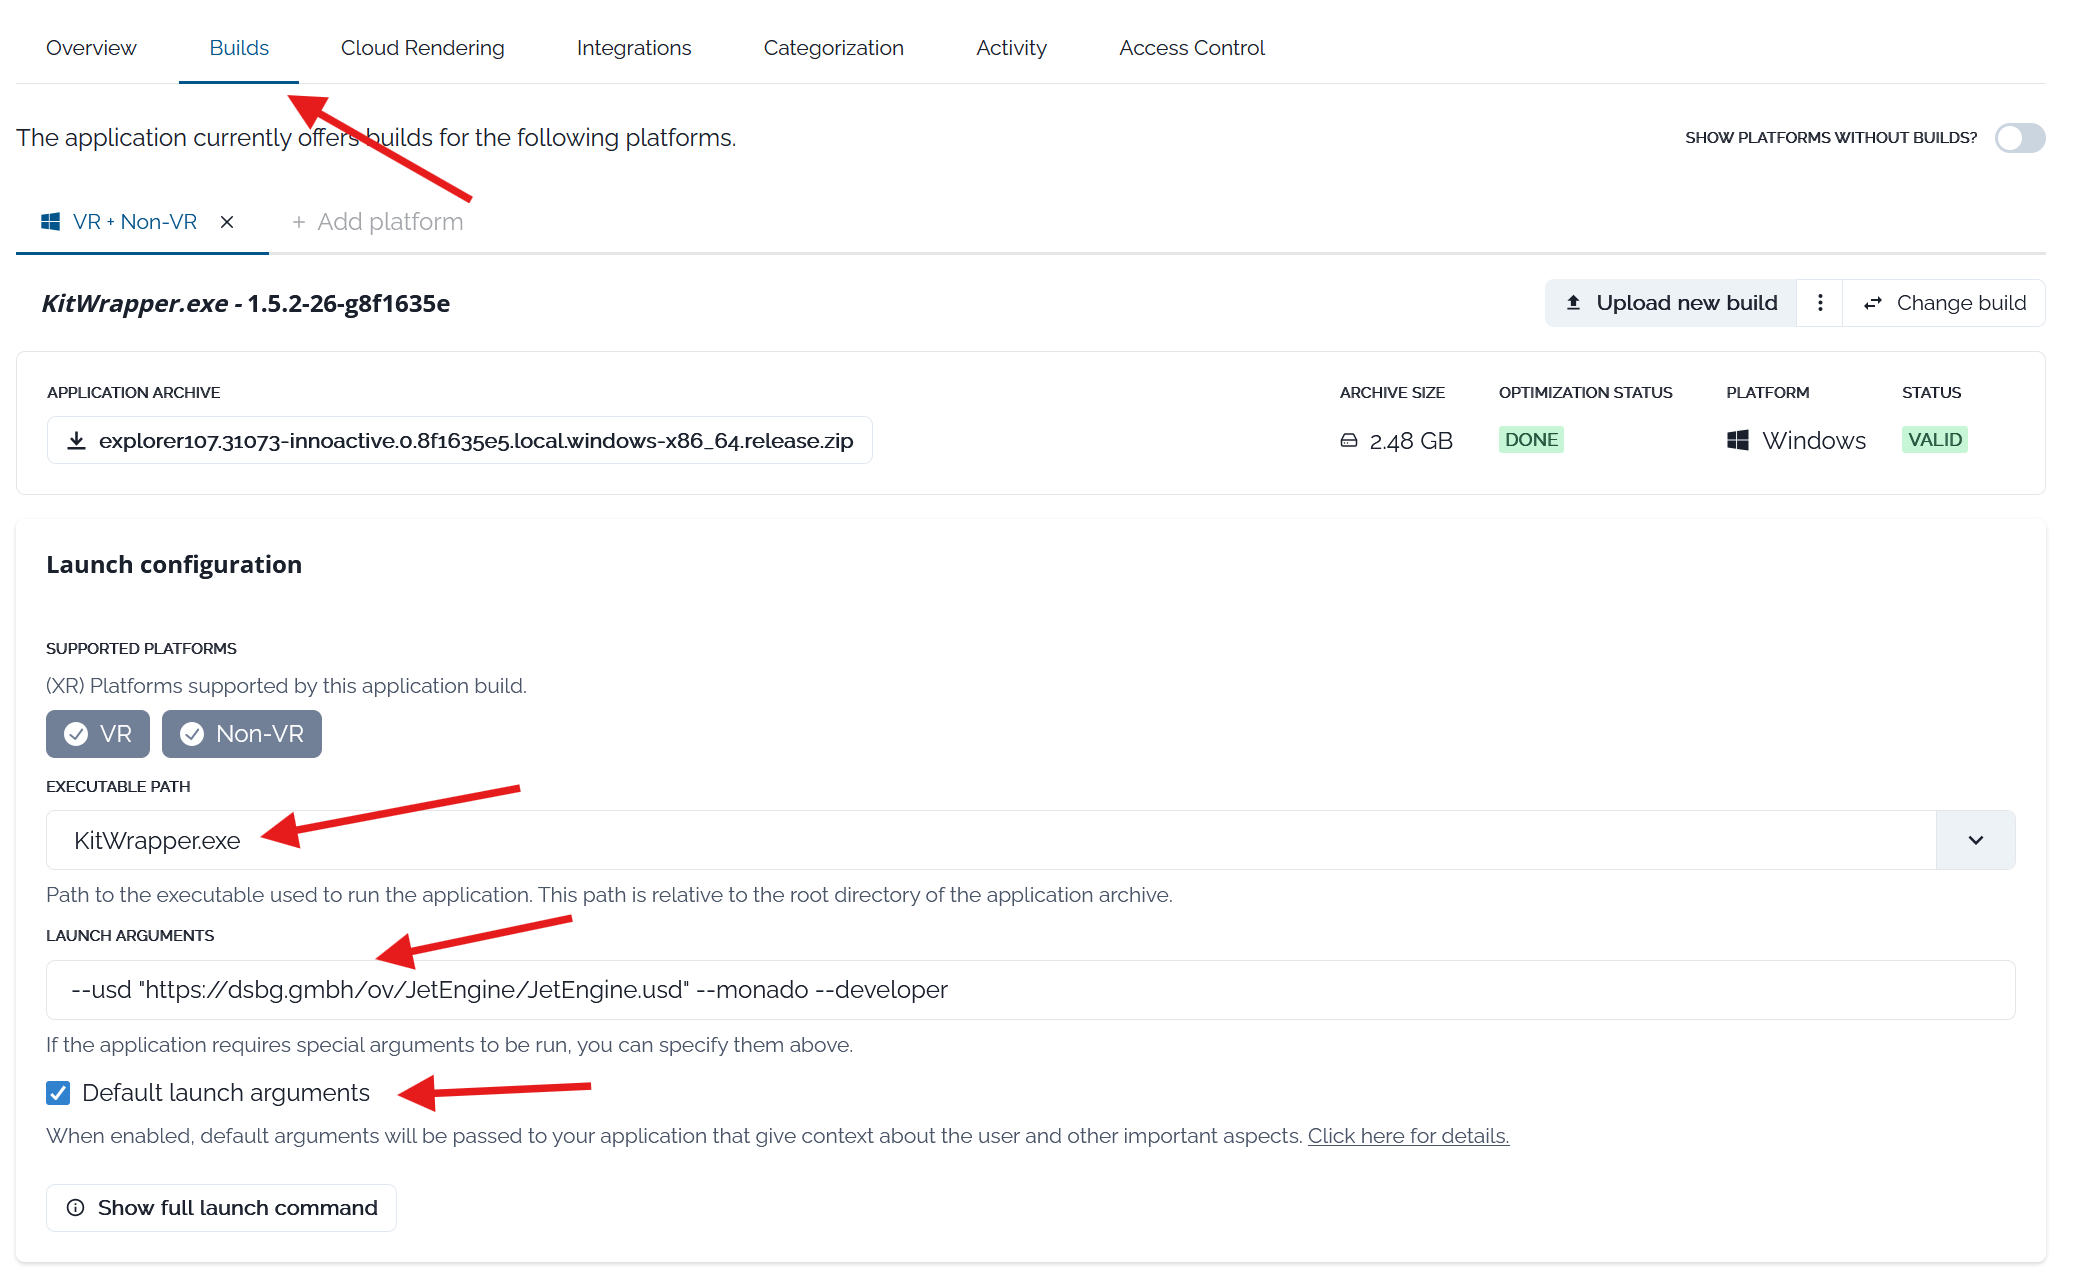
Task: Toggle Show platforms without builds switch
Action: pyautogui.click(x=2019, y=138)
